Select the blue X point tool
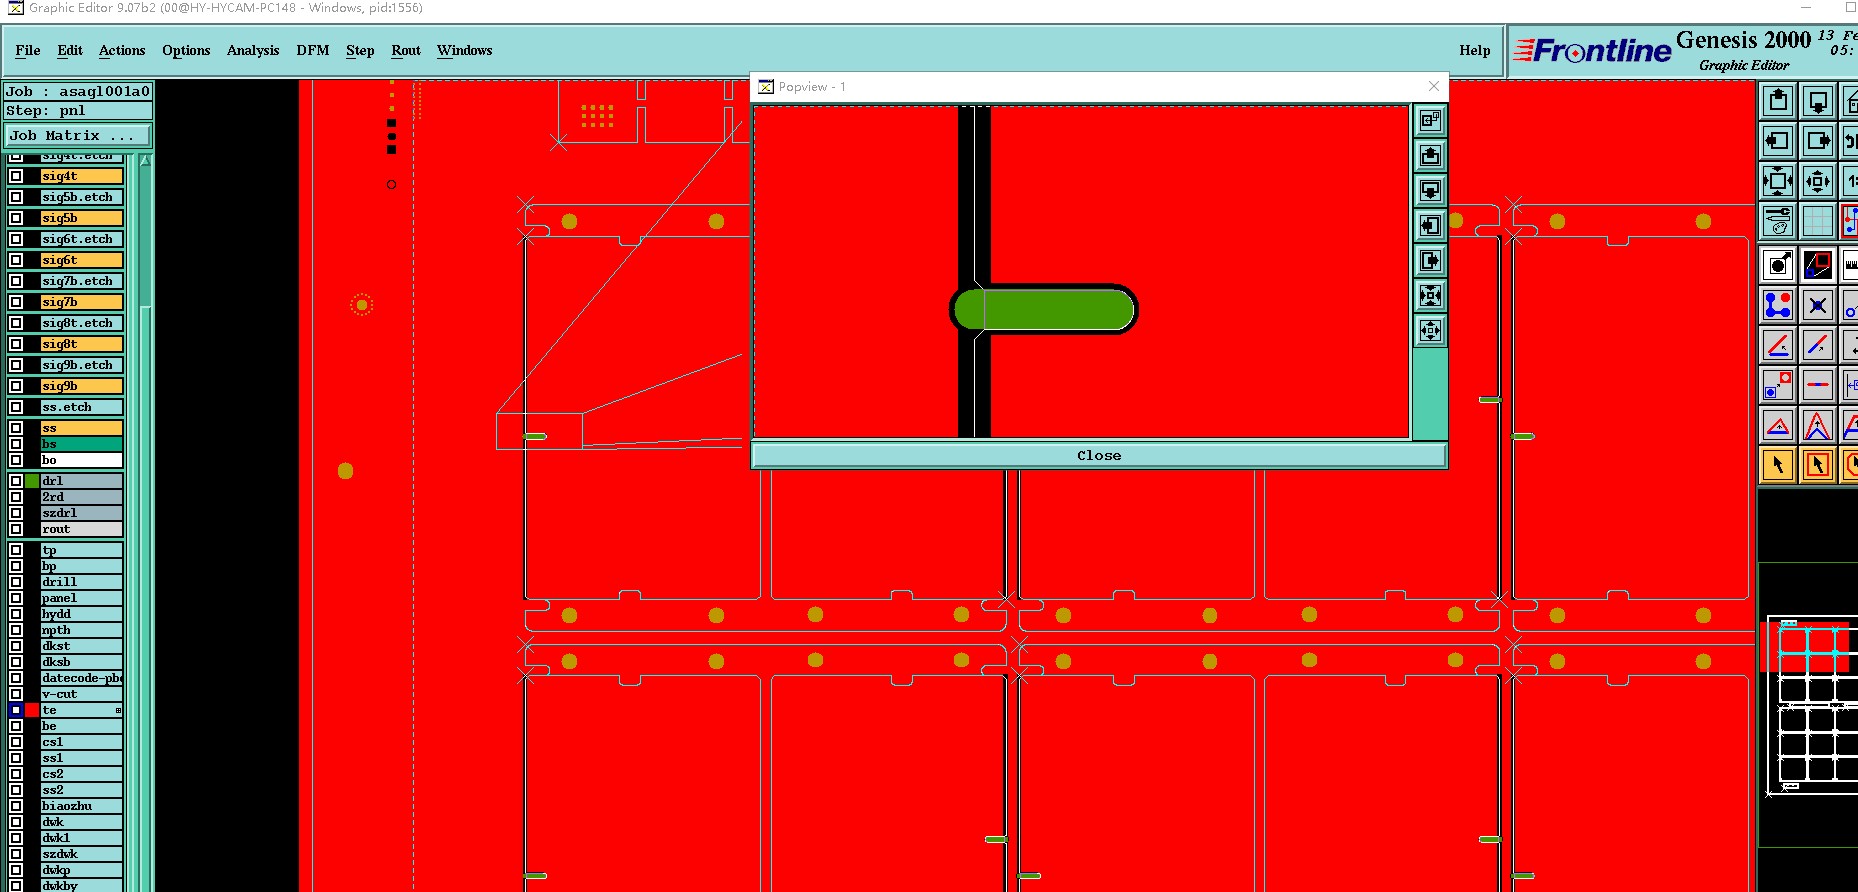 [x=1818, y=305]
